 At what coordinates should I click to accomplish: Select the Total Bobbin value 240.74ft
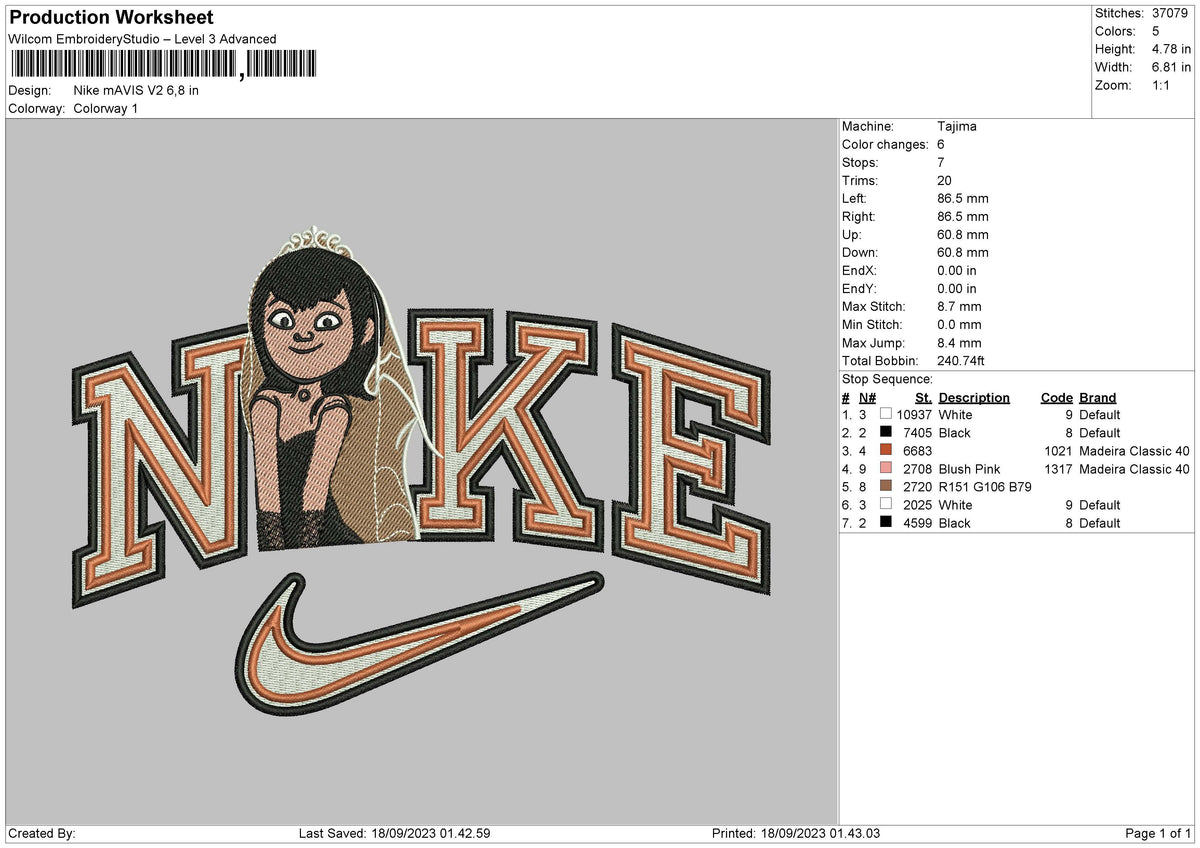962,360
